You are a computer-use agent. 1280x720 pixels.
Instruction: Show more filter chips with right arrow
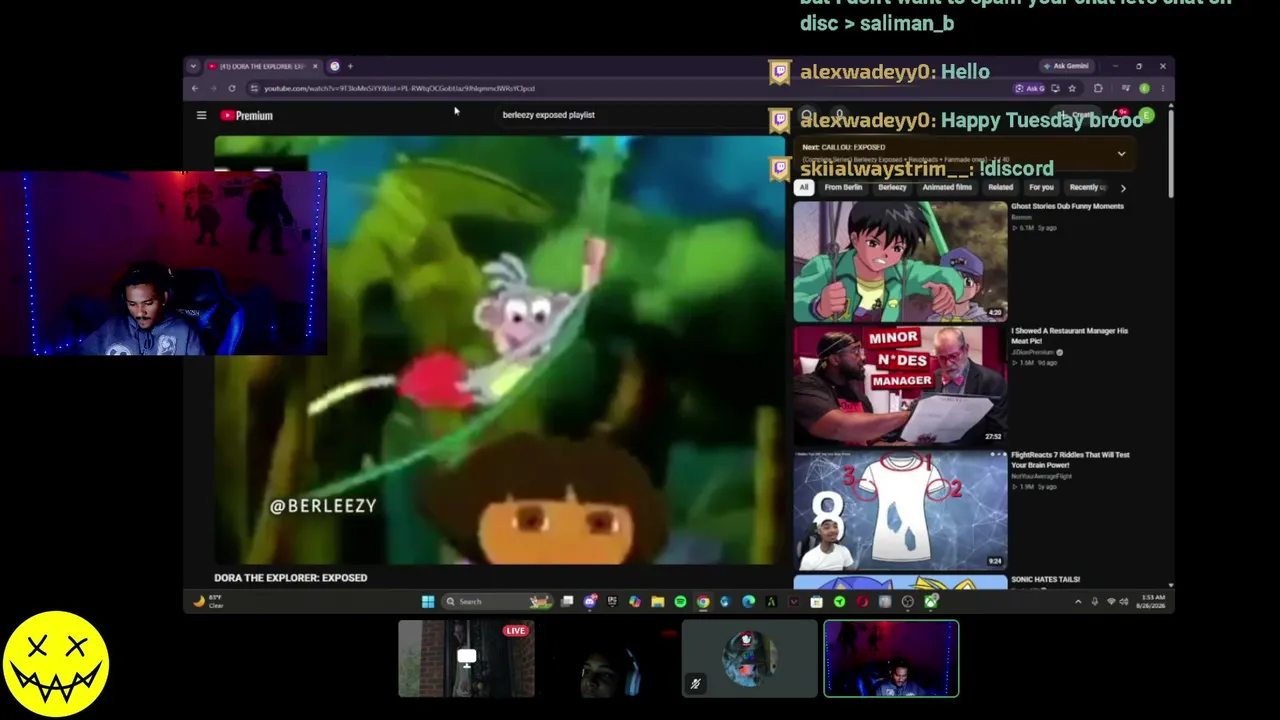(1123, 188)
